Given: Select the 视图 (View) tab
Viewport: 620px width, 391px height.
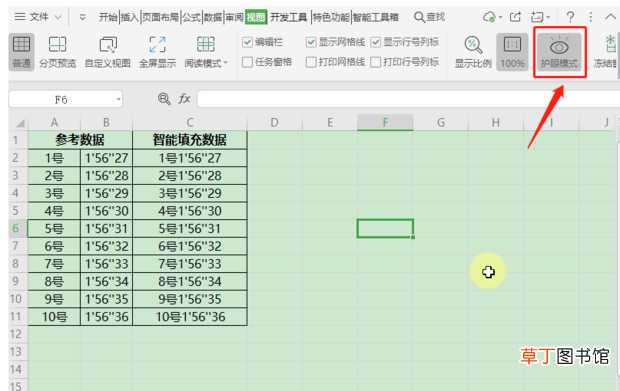Looking at the screenshot, I should (256, 17).
